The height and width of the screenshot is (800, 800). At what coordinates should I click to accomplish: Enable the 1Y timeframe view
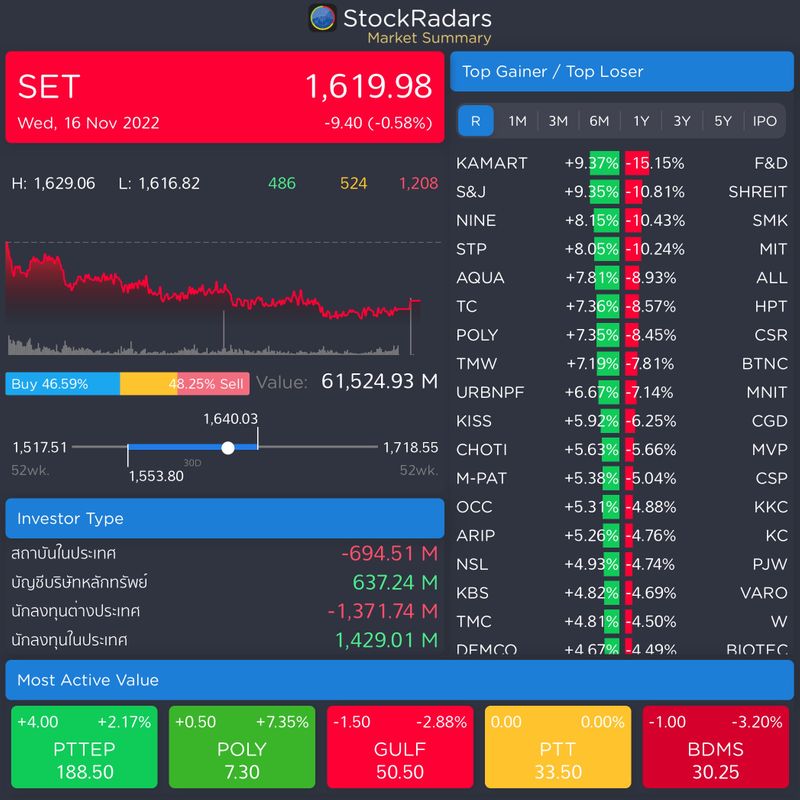(x=640, y=121)
